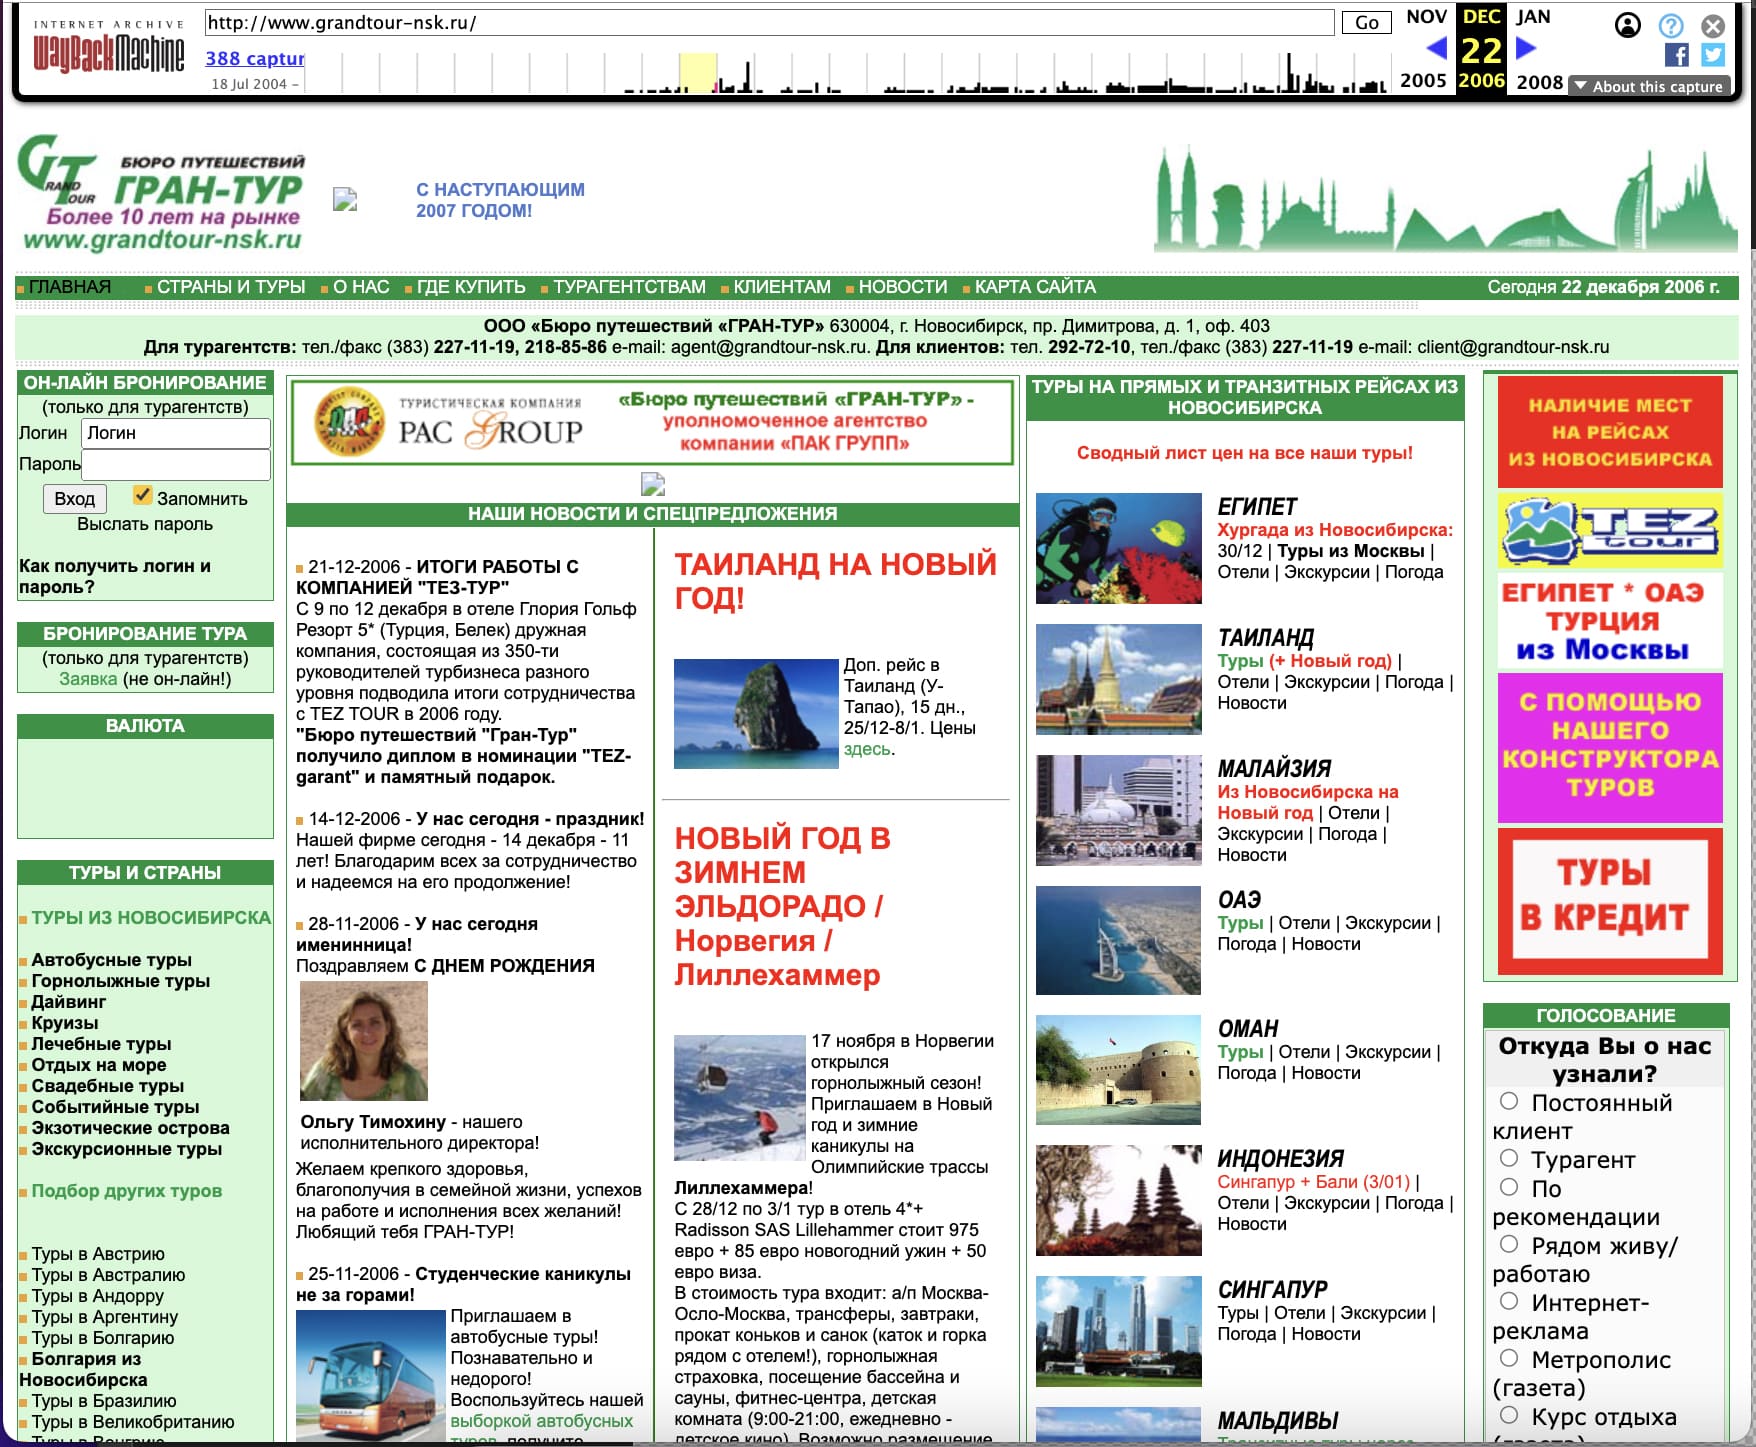The width and height of the screenshot is (1756, 1447).
Task: Click the Вход login button
Action: (x=75, y=498)
